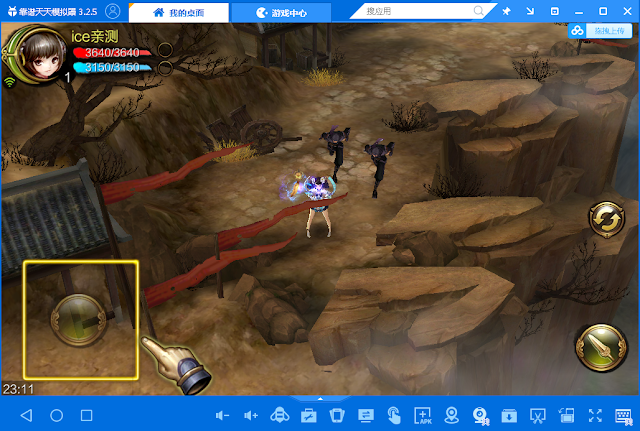Tap the circle beside the red HP bar
Screen dimensions: 640x431
[165, 50]
